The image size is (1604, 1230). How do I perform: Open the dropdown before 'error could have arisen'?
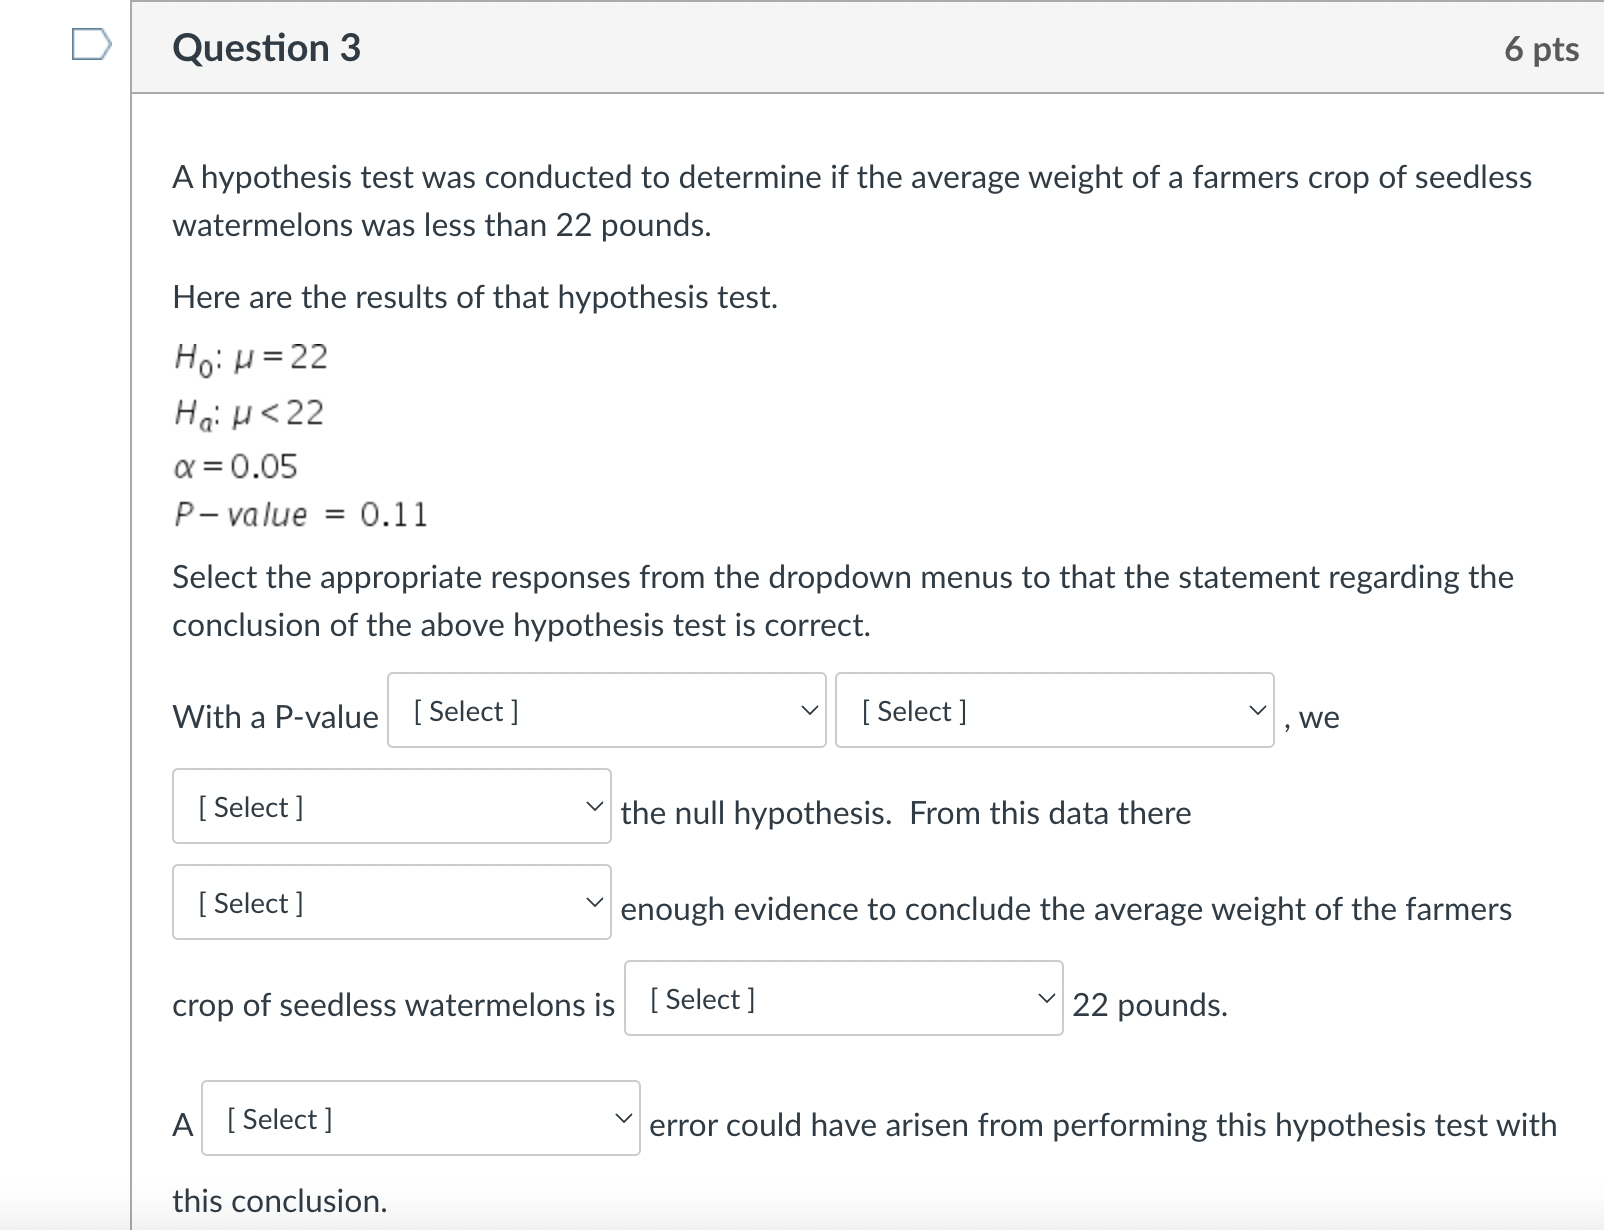420,1119
